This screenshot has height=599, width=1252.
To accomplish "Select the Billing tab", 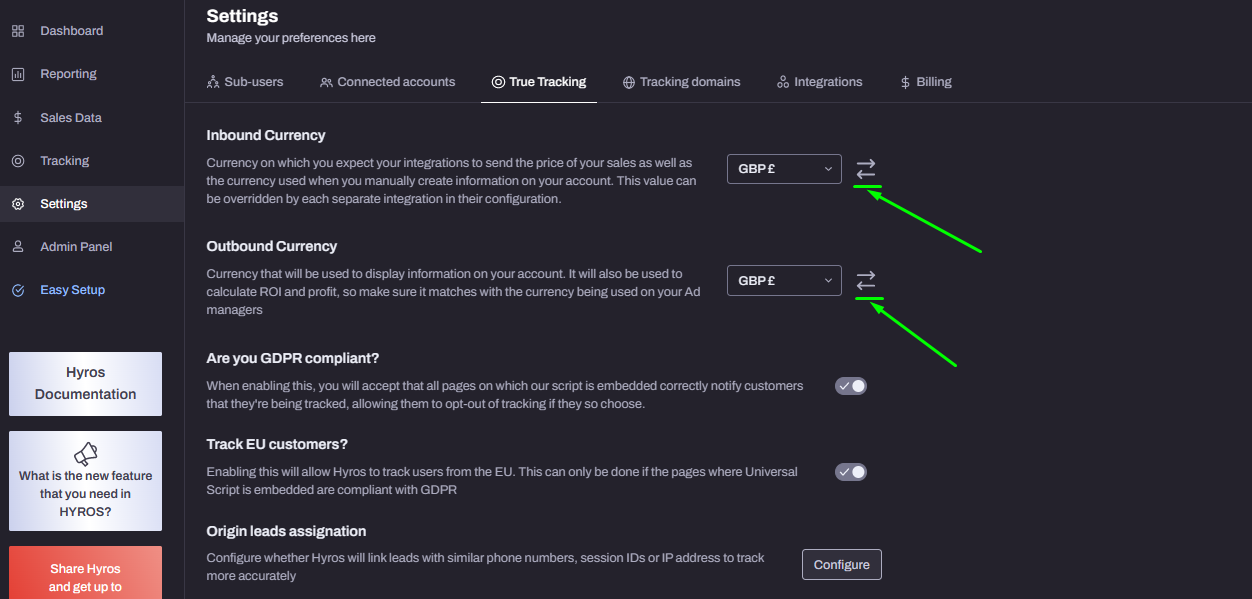I will click(x=925, y=81).
